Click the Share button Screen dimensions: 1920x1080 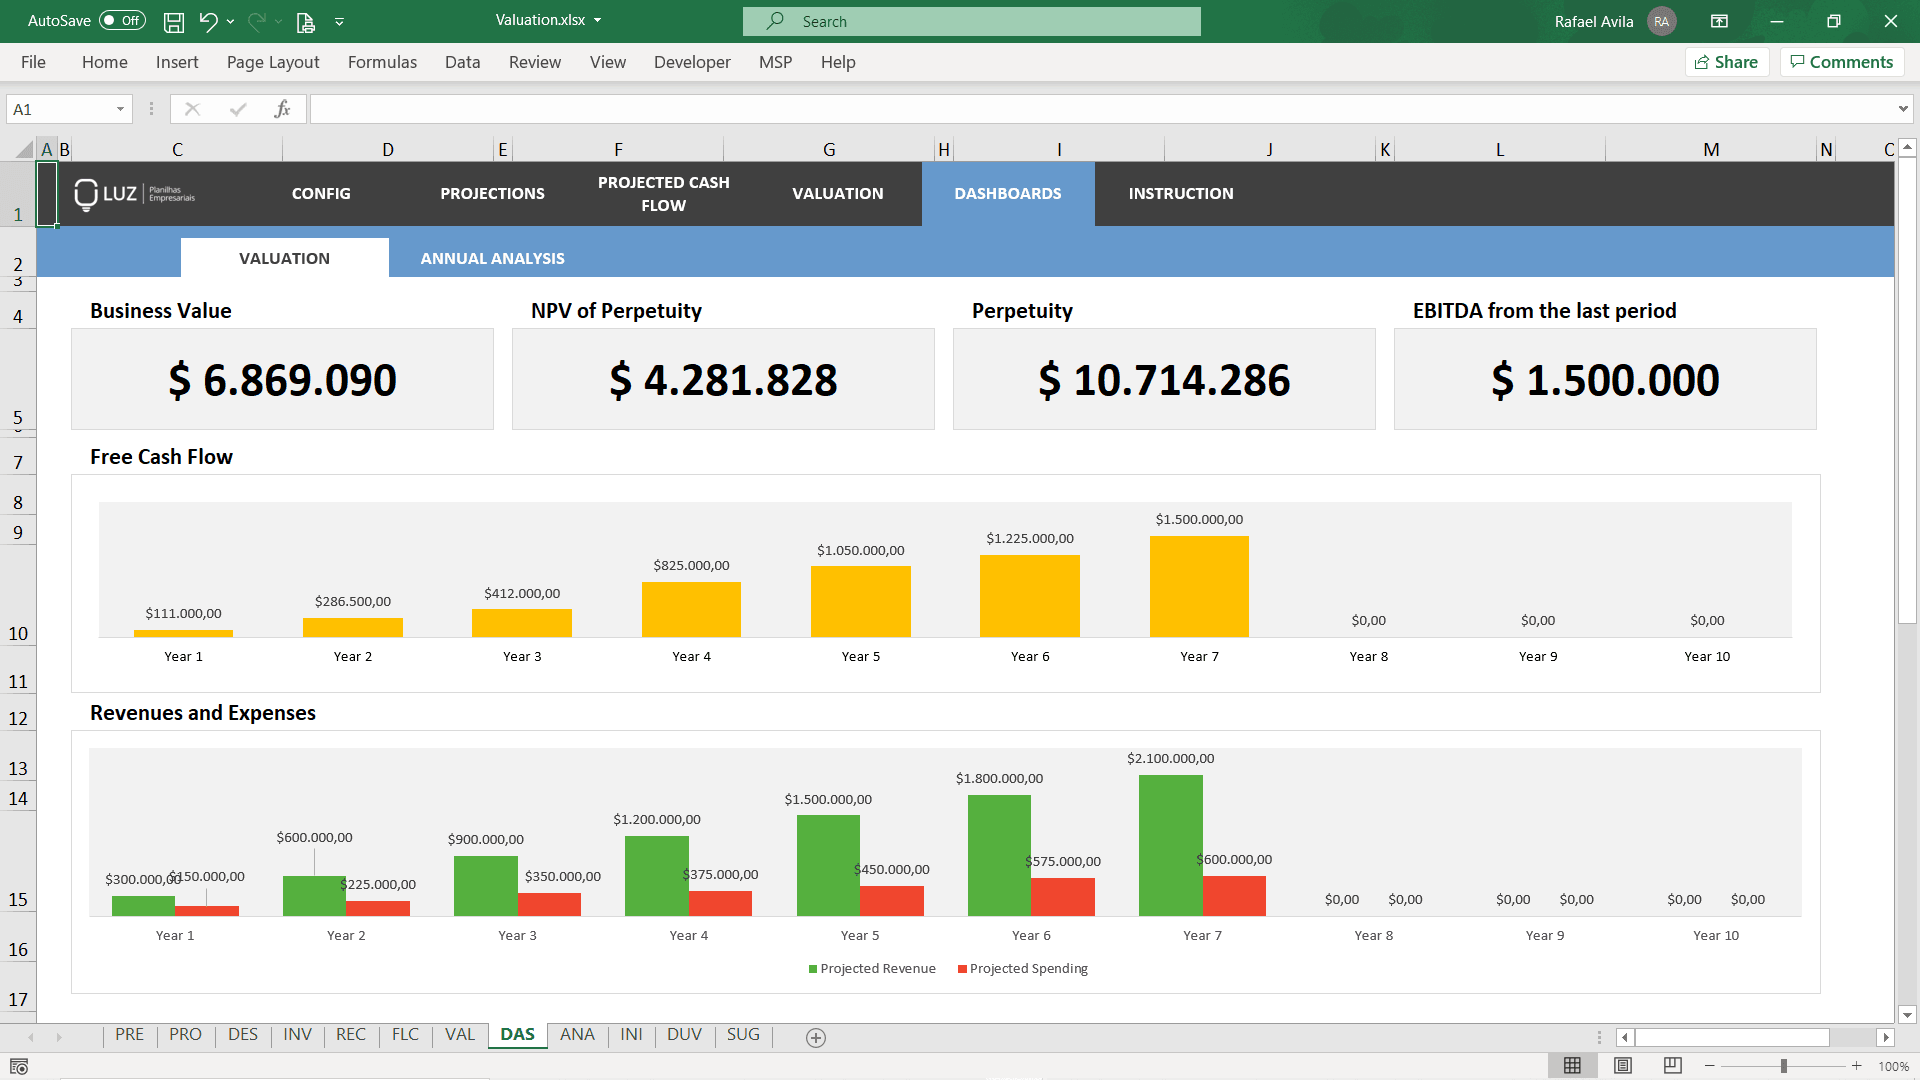1727,61
